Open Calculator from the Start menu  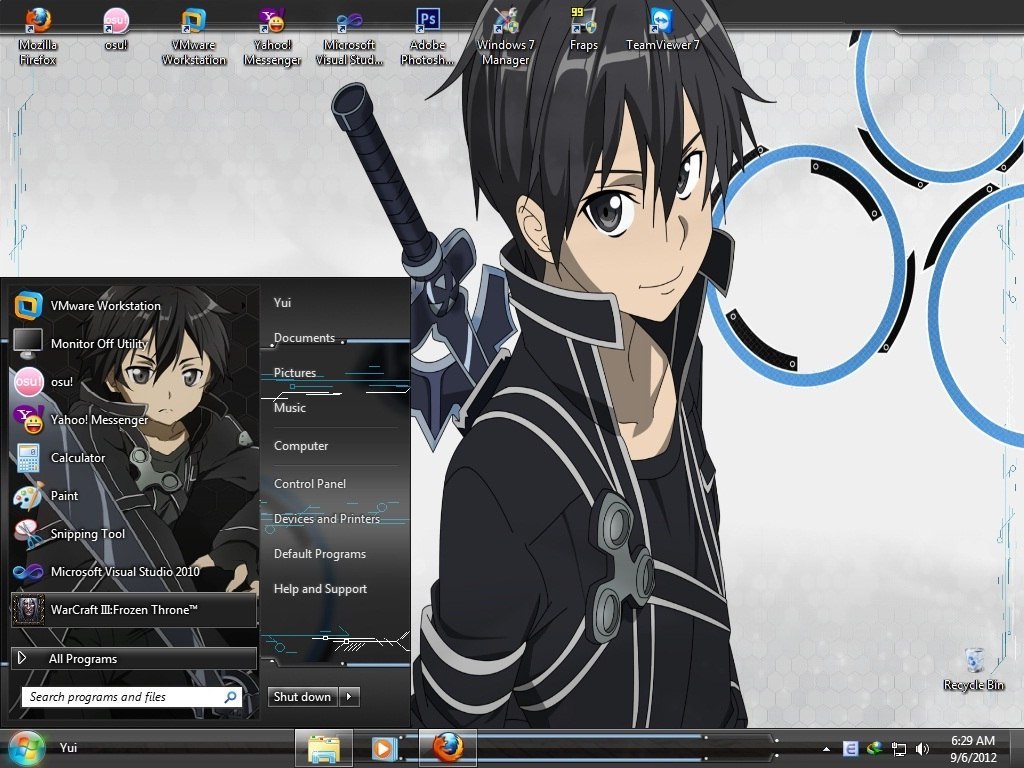tap(134, 458)
